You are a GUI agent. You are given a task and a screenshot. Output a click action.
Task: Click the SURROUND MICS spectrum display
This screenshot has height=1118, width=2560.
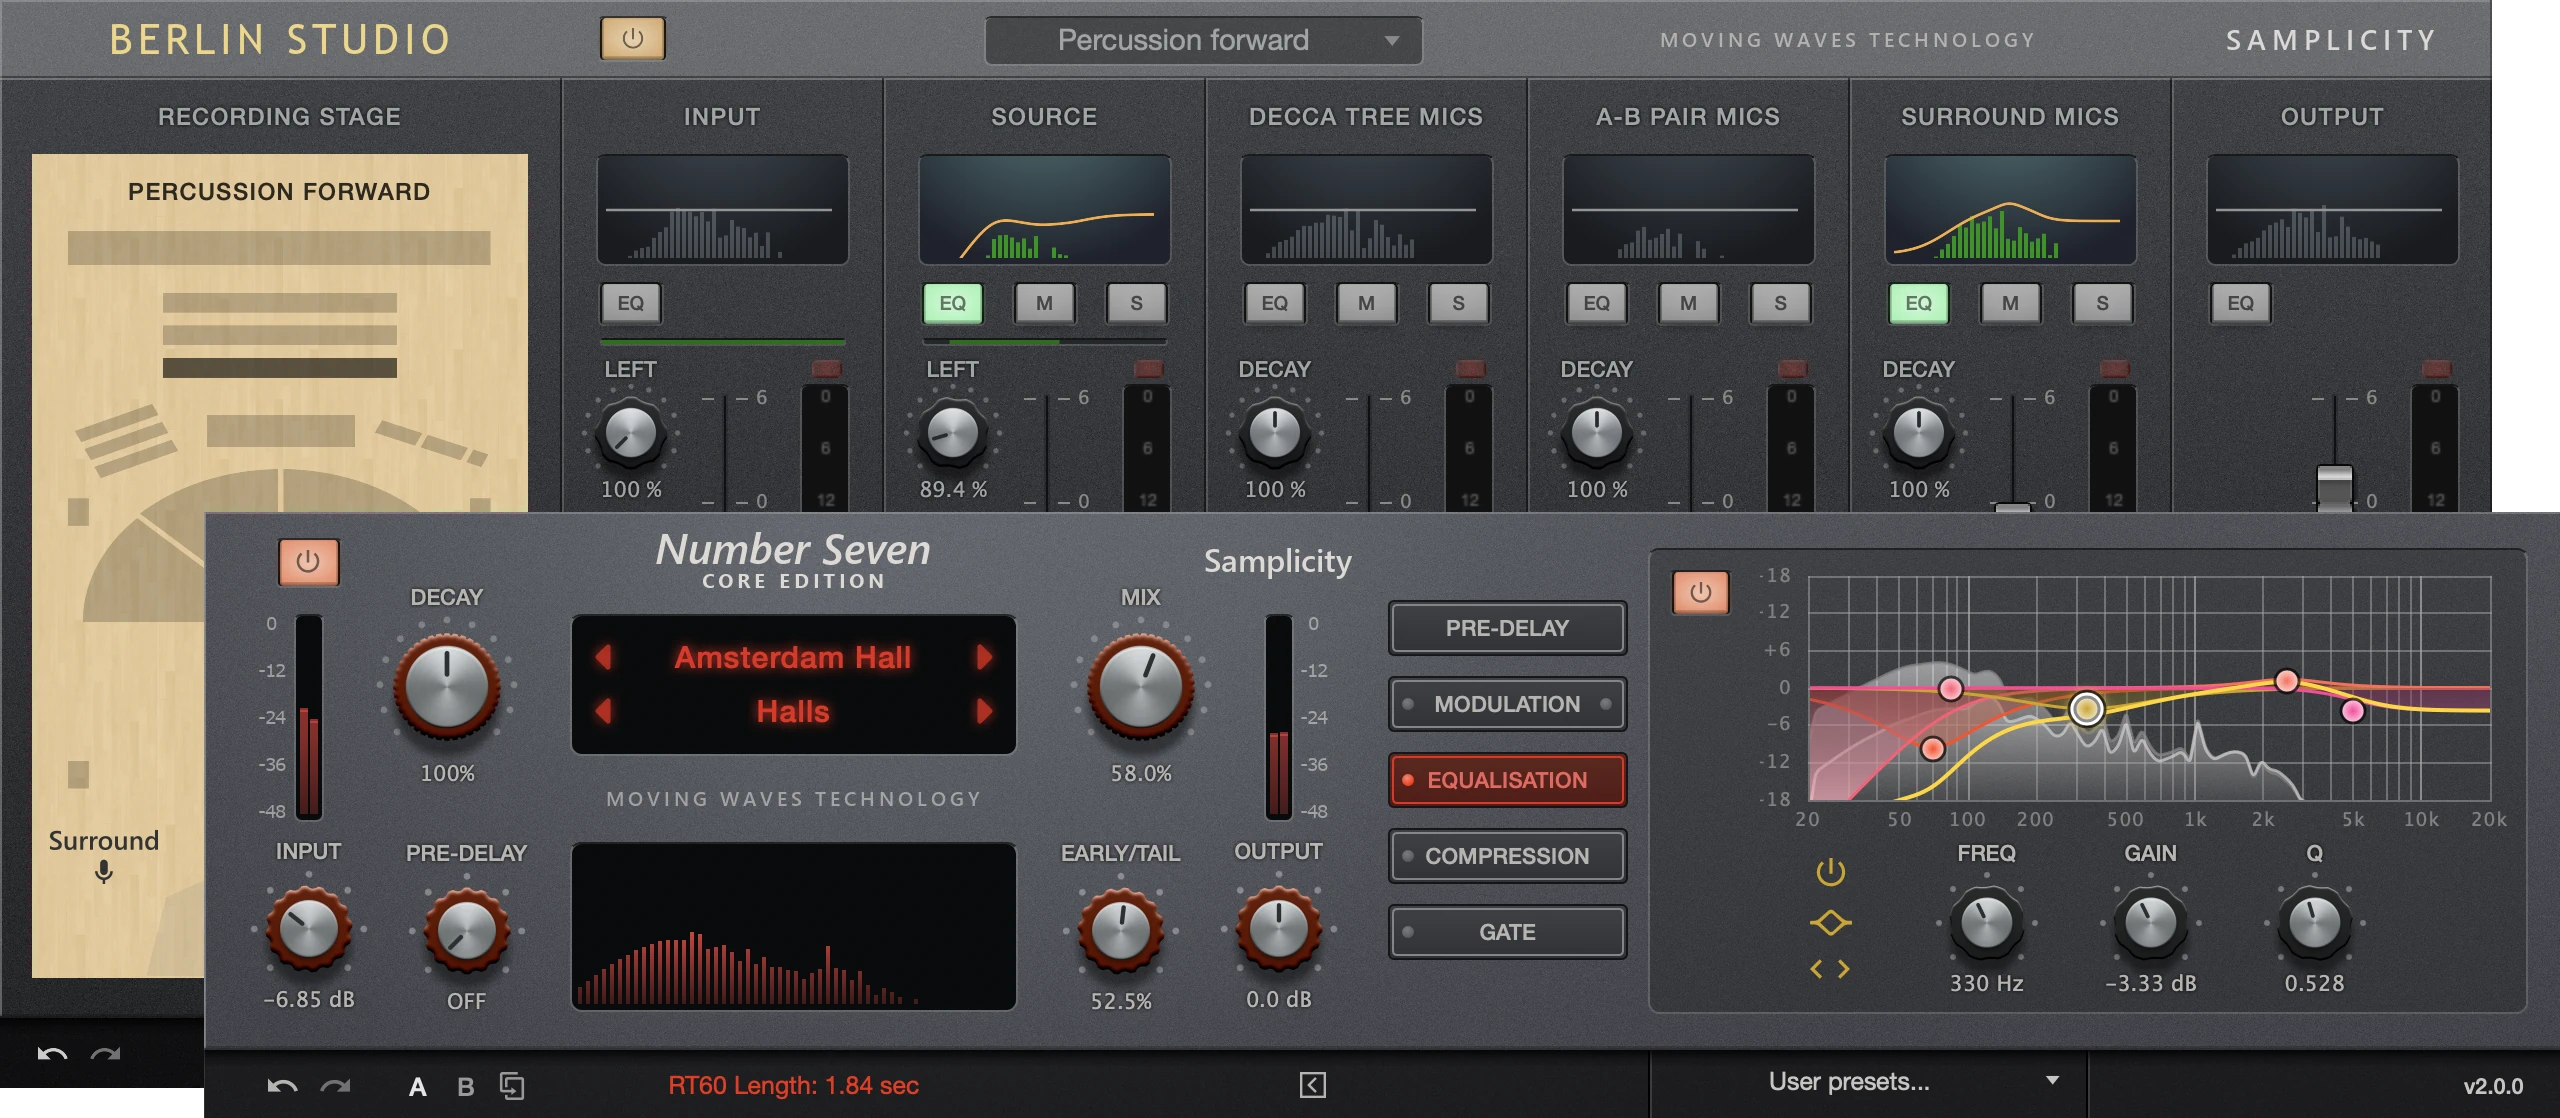(x=2010, y=209)
